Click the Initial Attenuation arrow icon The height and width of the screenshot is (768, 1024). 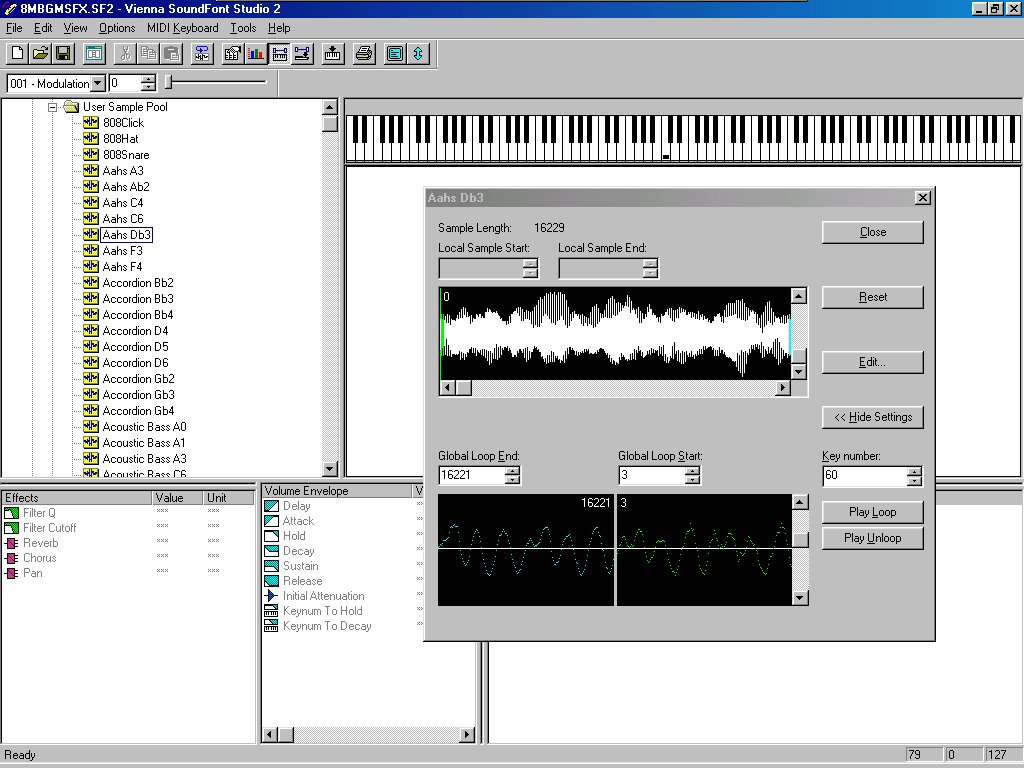[x=271, y=596]
